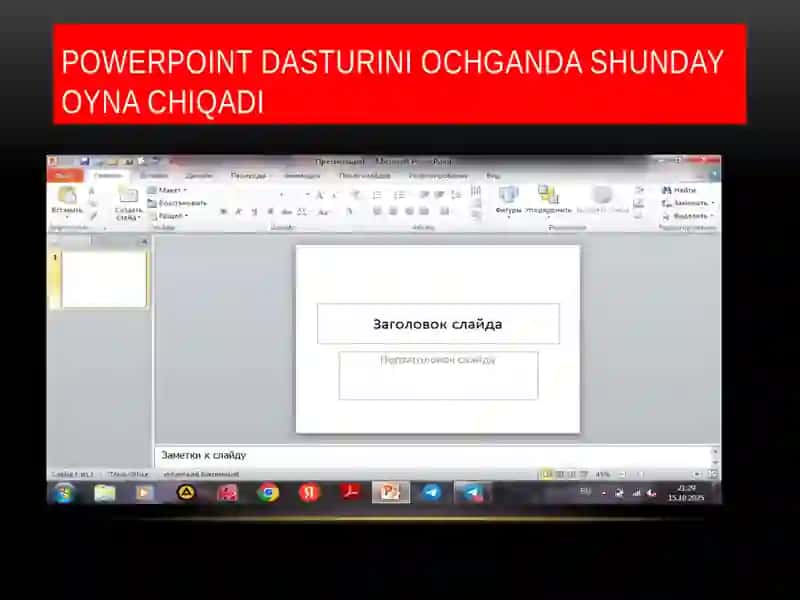800x600 pixels.
Task: Switch to the Дизайн tab
Action: [198, 175]
